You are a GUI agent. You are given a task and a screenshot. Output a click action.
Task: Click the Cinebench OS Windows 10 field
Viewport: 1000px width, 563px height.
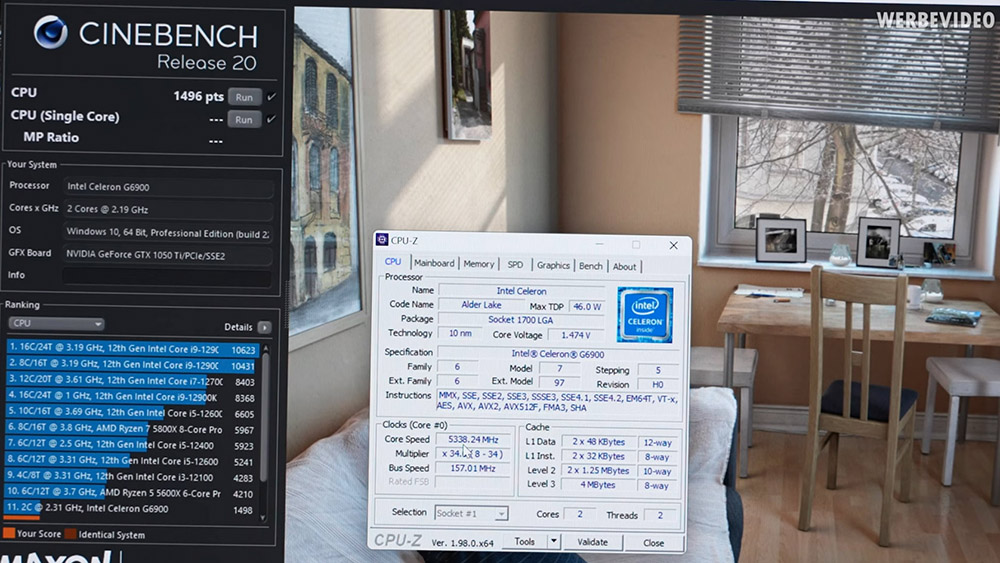168,232
